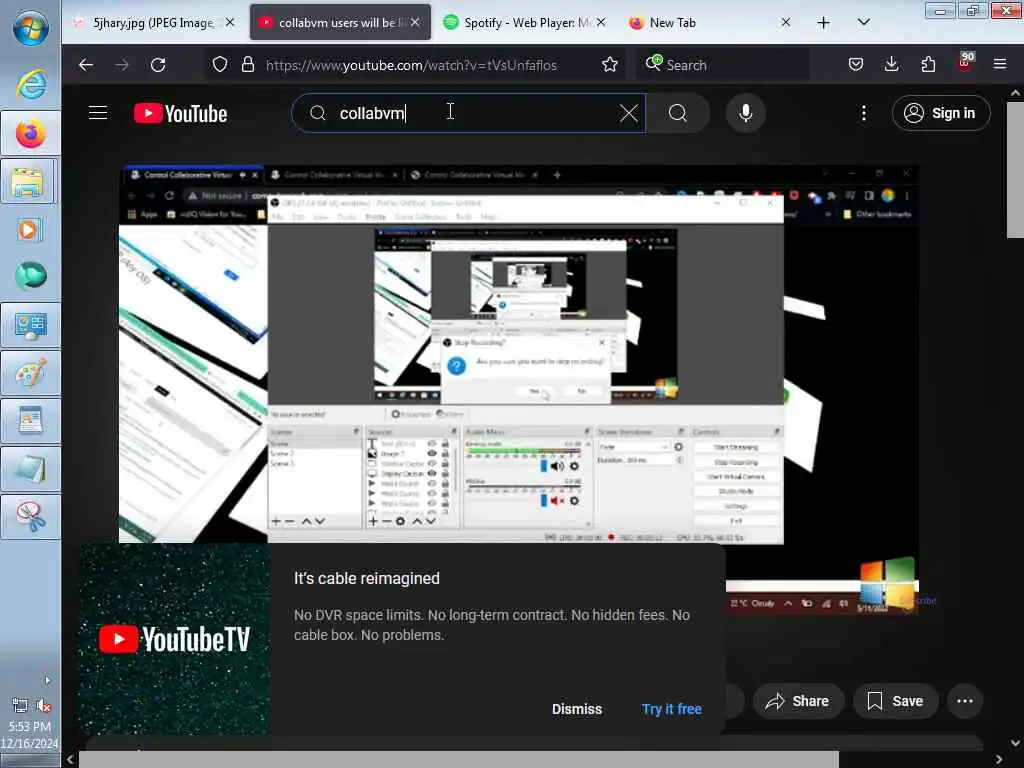Switch to Firefox on the taskbar
Viewport: 1024px width, 768px height.
coord(31,134)
